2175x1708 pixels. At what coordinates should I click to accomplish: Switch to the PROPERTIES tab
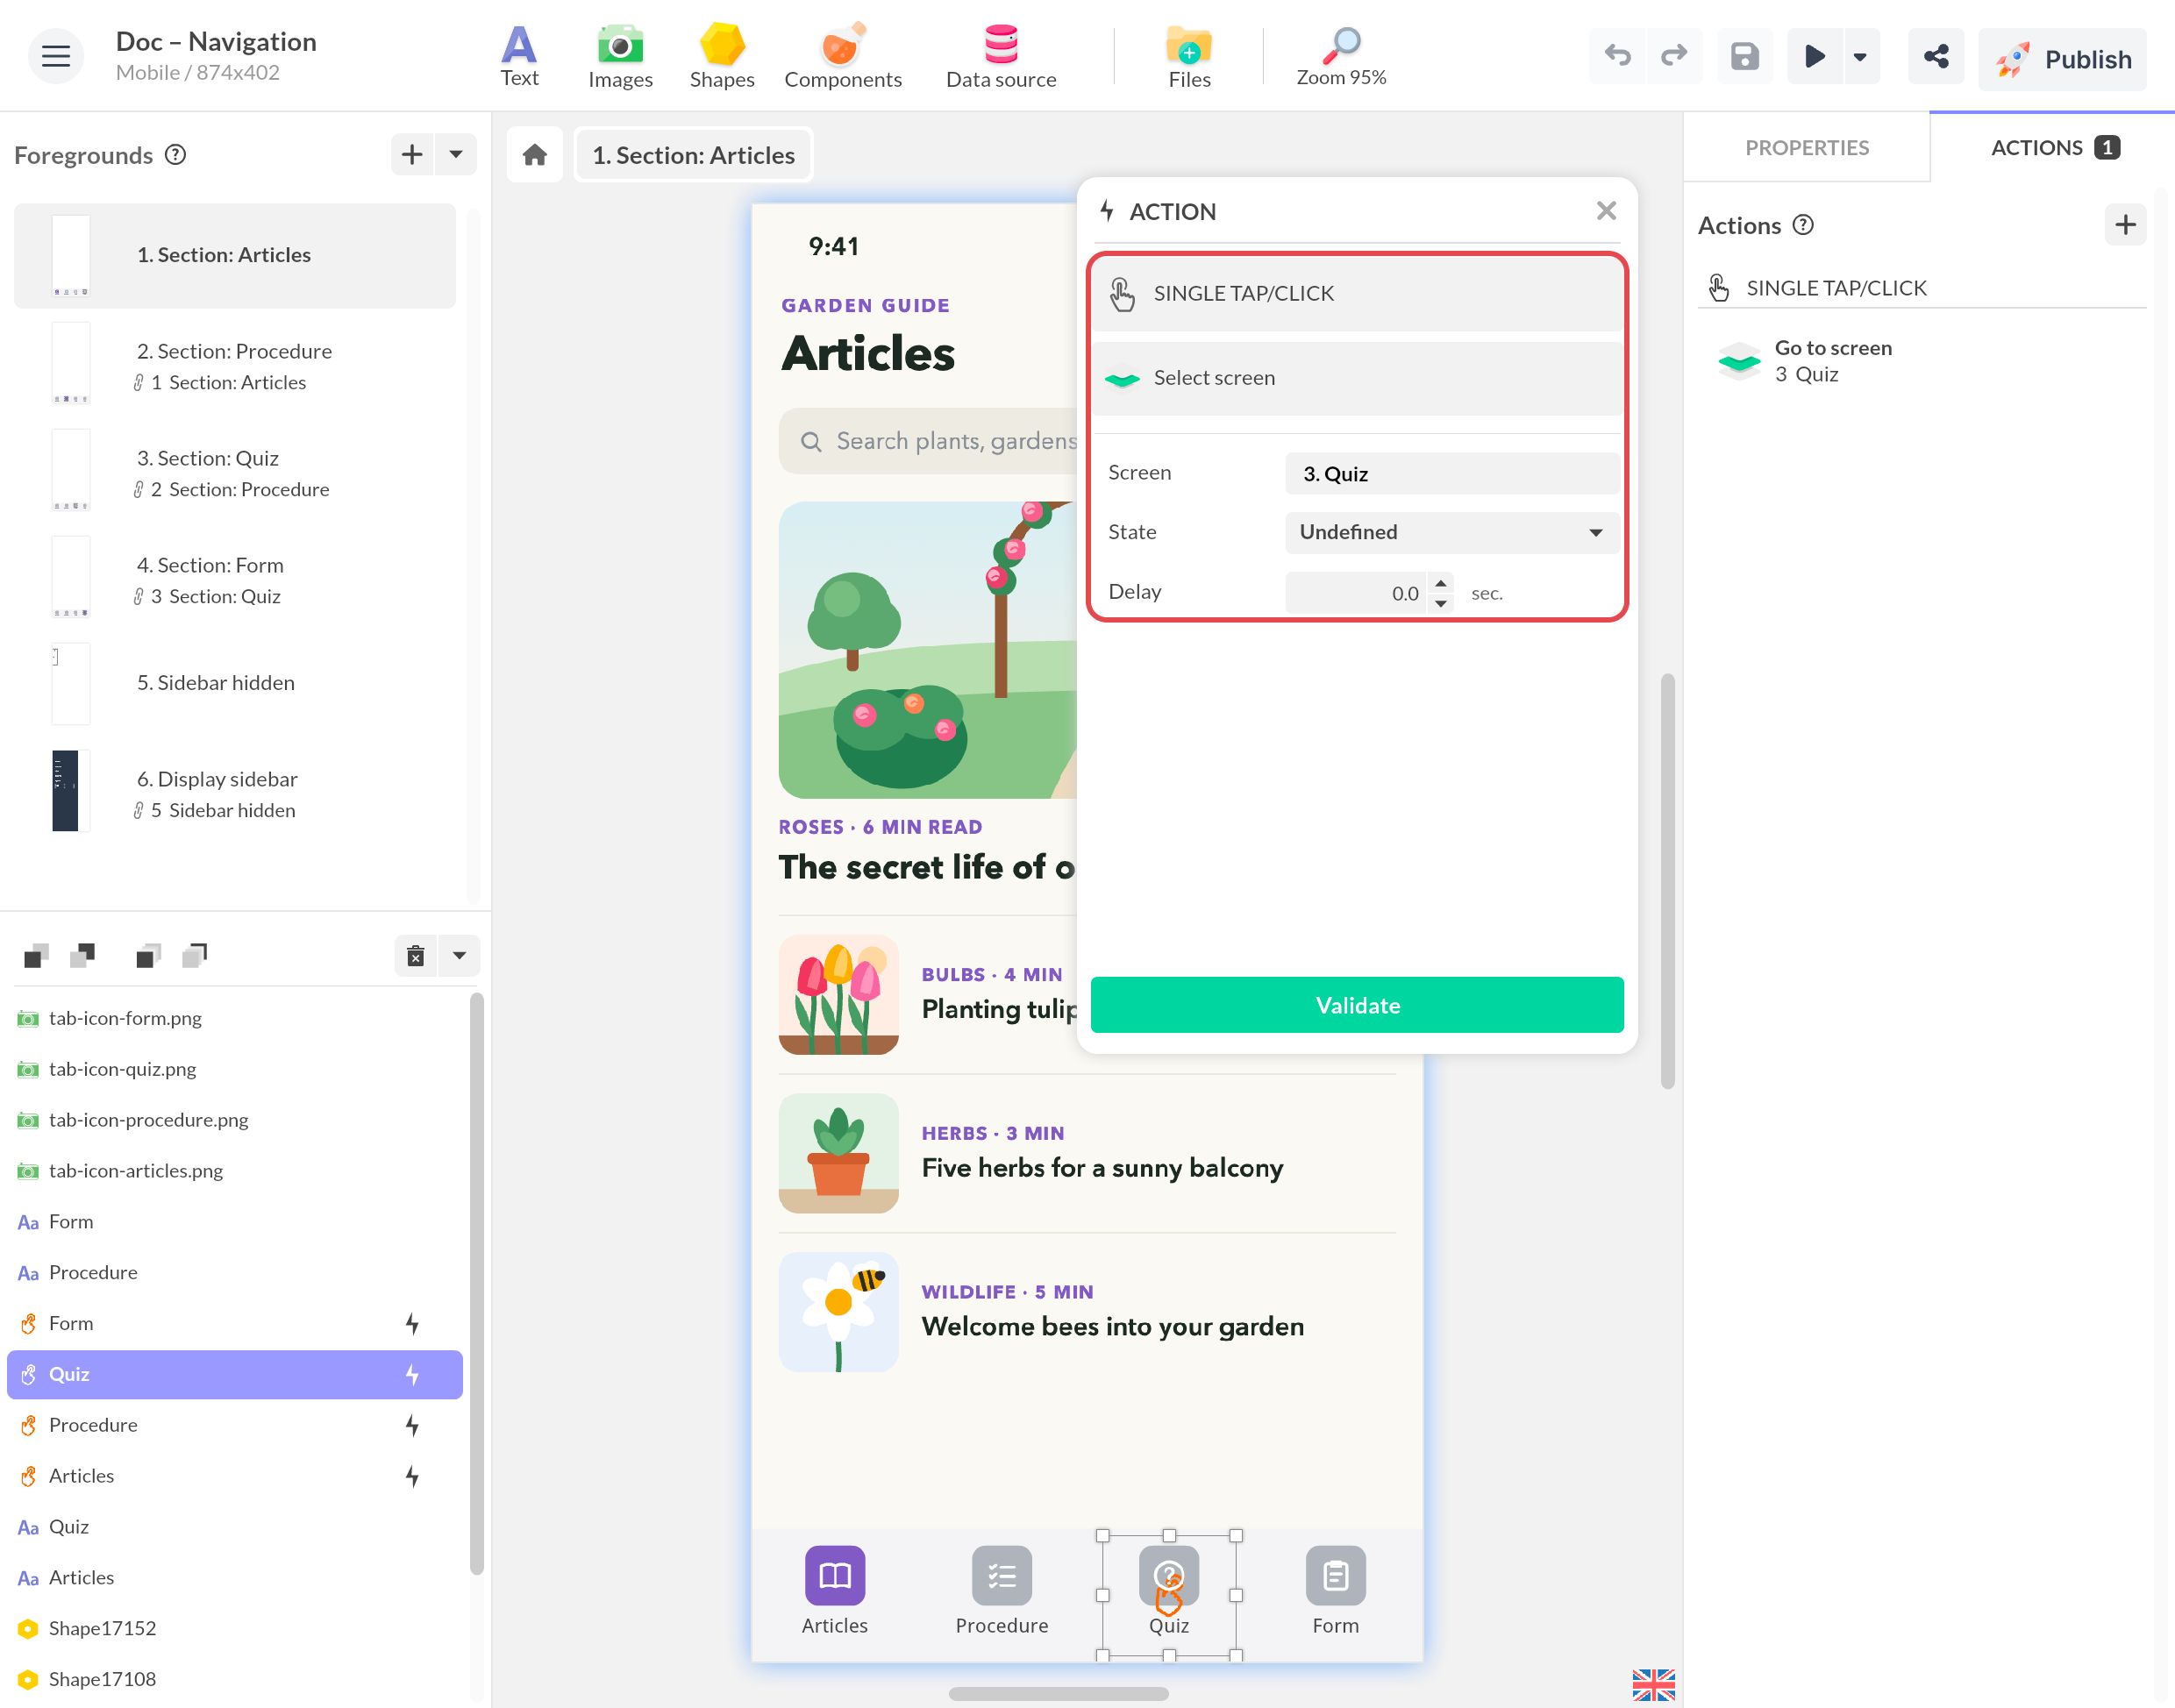pyautogui.click(x=1806, y=148)
